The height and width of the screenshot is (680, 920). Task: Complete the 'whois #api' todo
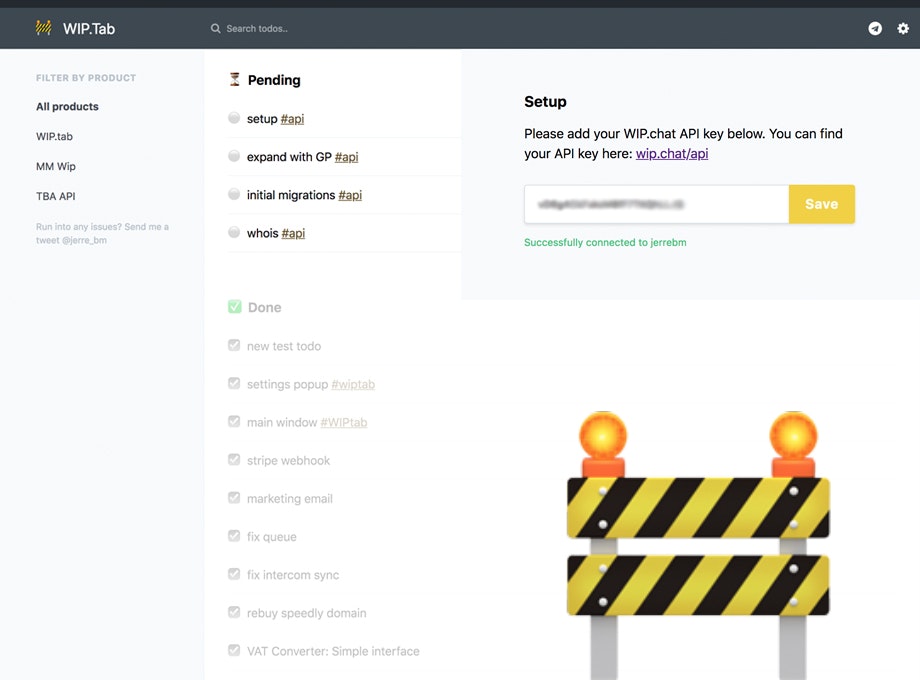pyautogui.click(x=234, y=232)
